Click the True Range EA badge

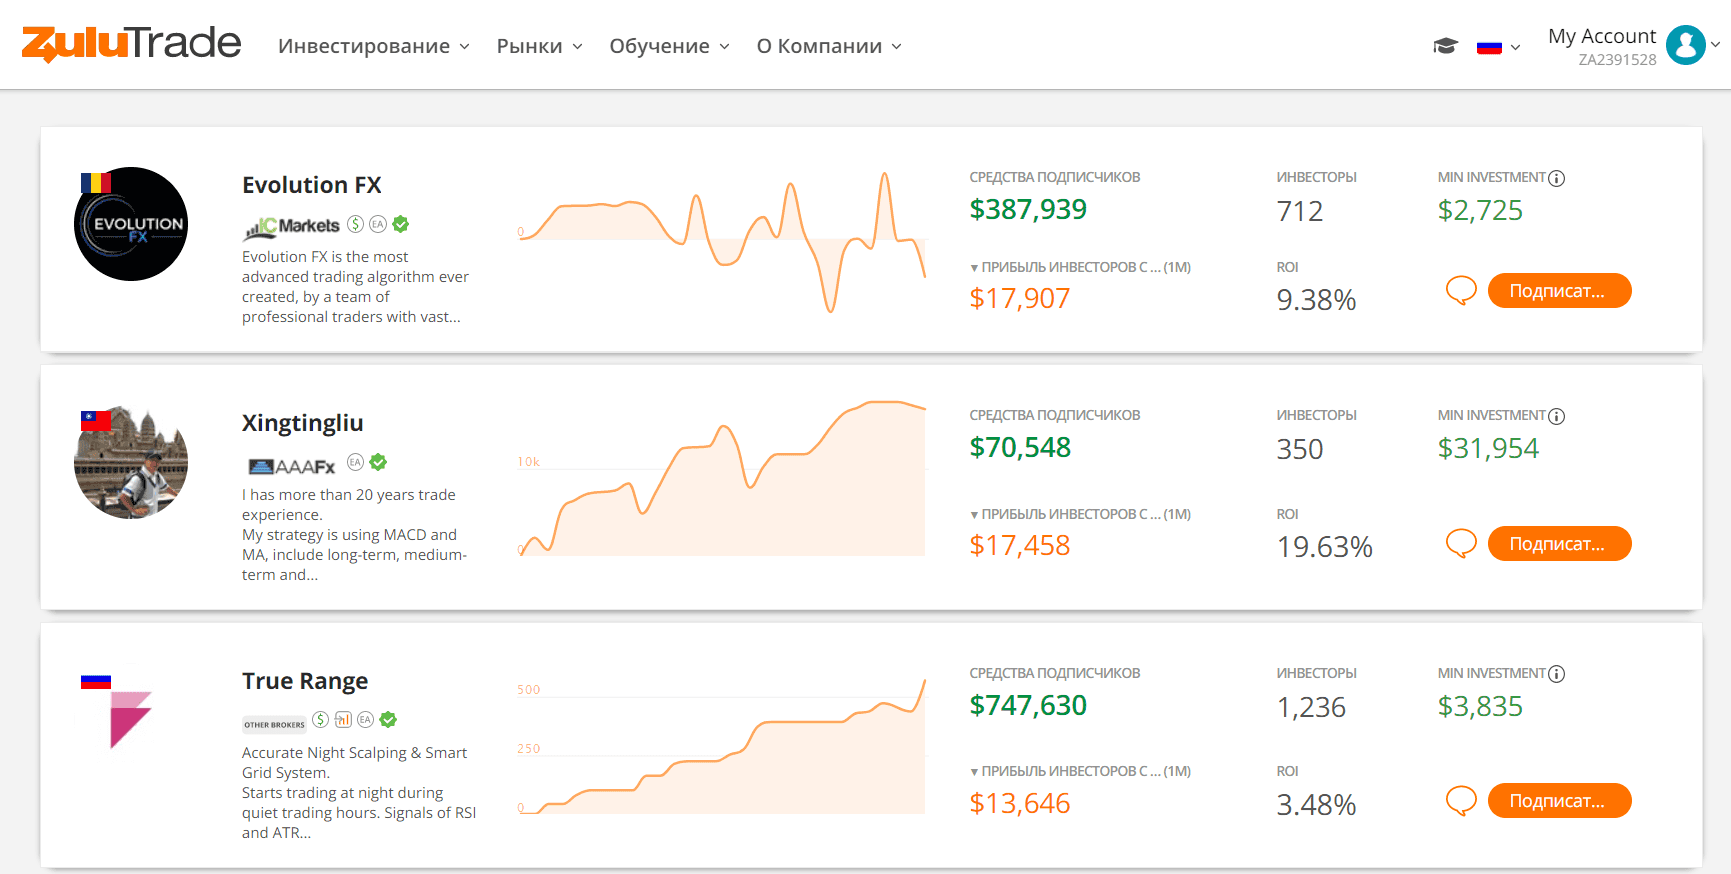[366, 719]
